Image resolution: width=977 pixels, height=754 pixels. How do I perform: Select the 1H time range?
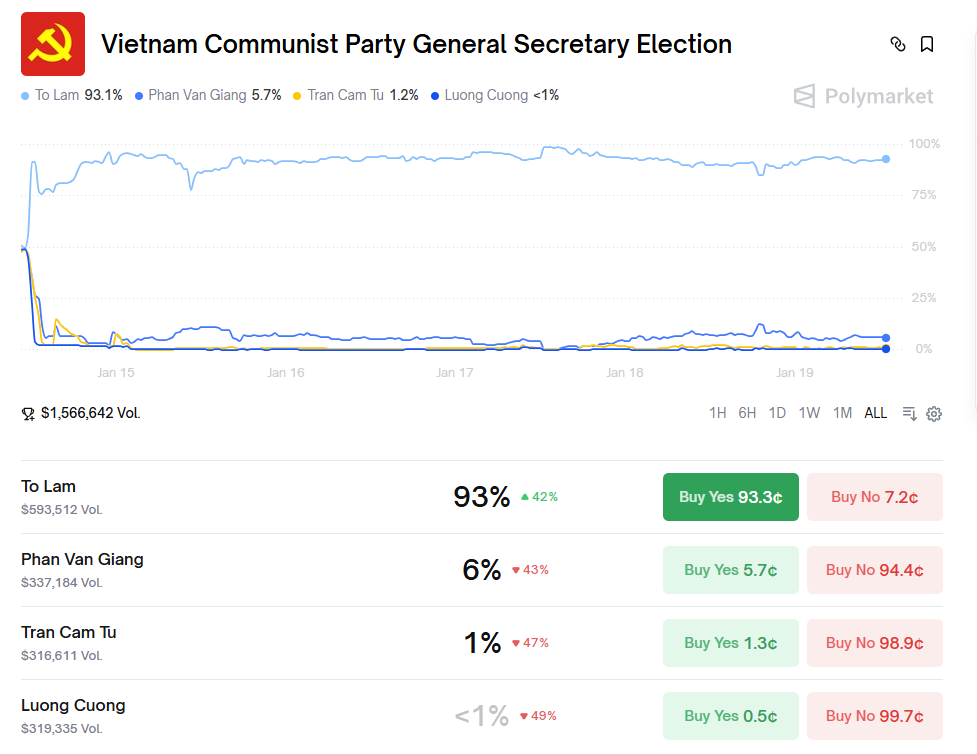(x=717, y=413)
